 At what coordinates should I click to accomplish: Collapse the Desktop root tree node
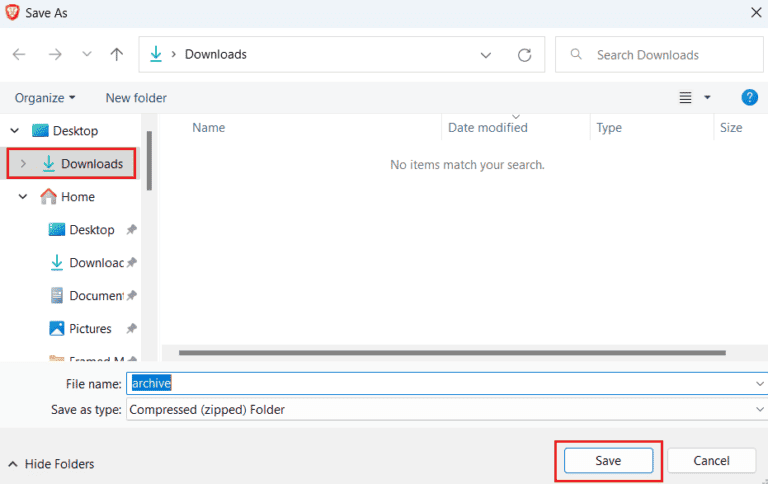coord(14,131)
